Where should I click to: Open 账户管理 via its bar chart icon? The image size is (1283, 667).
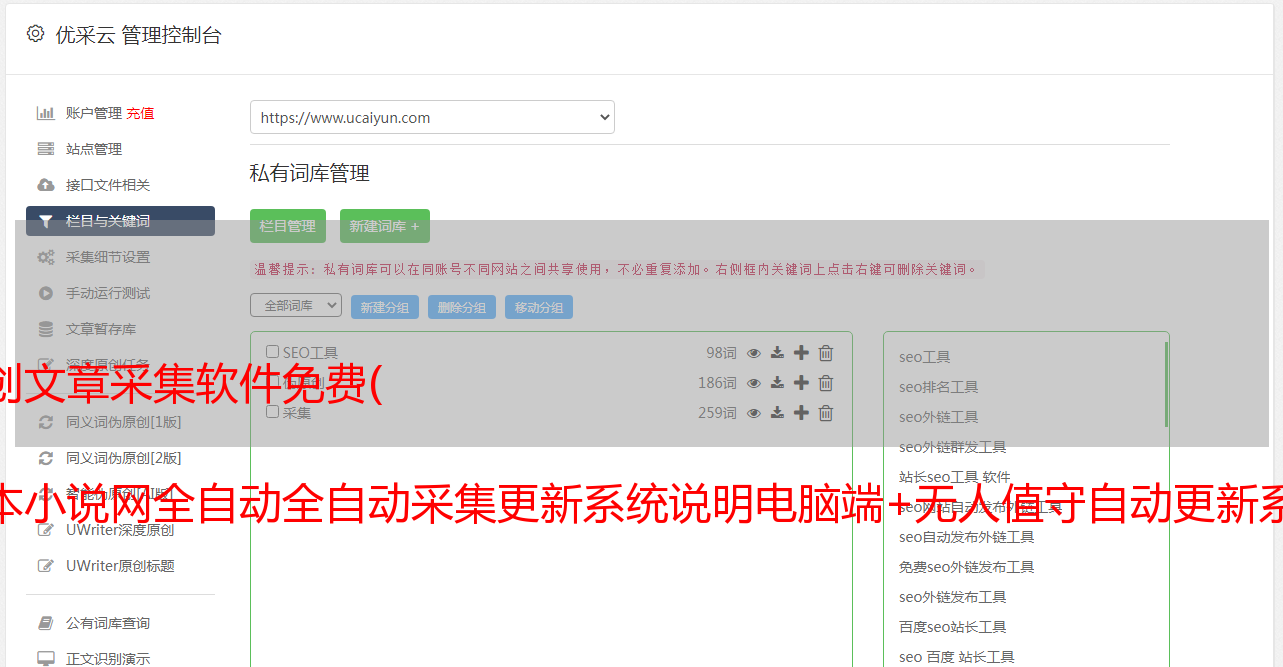[x=45, y=113]
